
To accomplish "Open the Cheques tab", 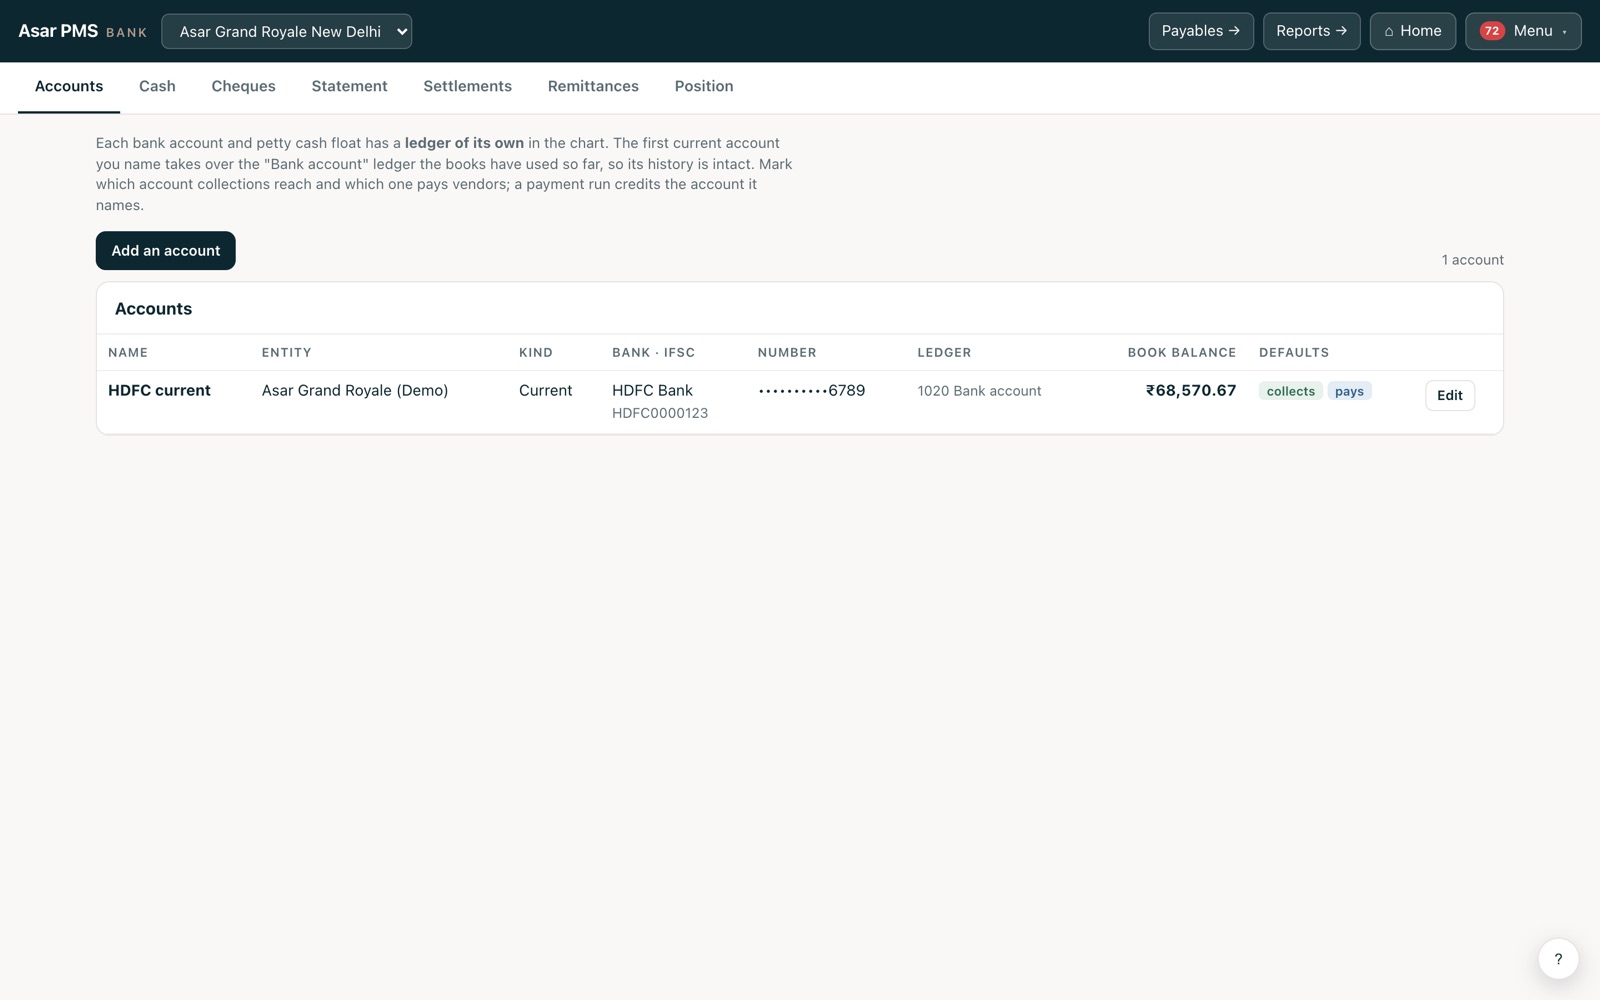I will click(x=243, y=86).
